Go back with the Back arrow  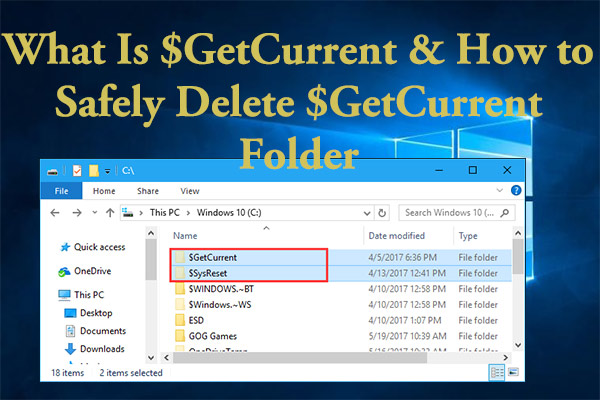pyautogui.click(x=55, y=213)
